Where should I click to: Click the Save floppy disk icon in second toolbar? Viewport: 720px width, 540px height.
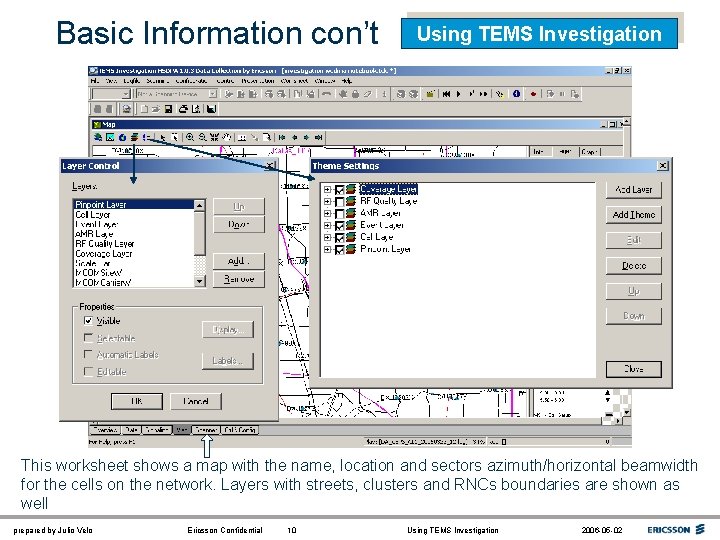point(169,109)
